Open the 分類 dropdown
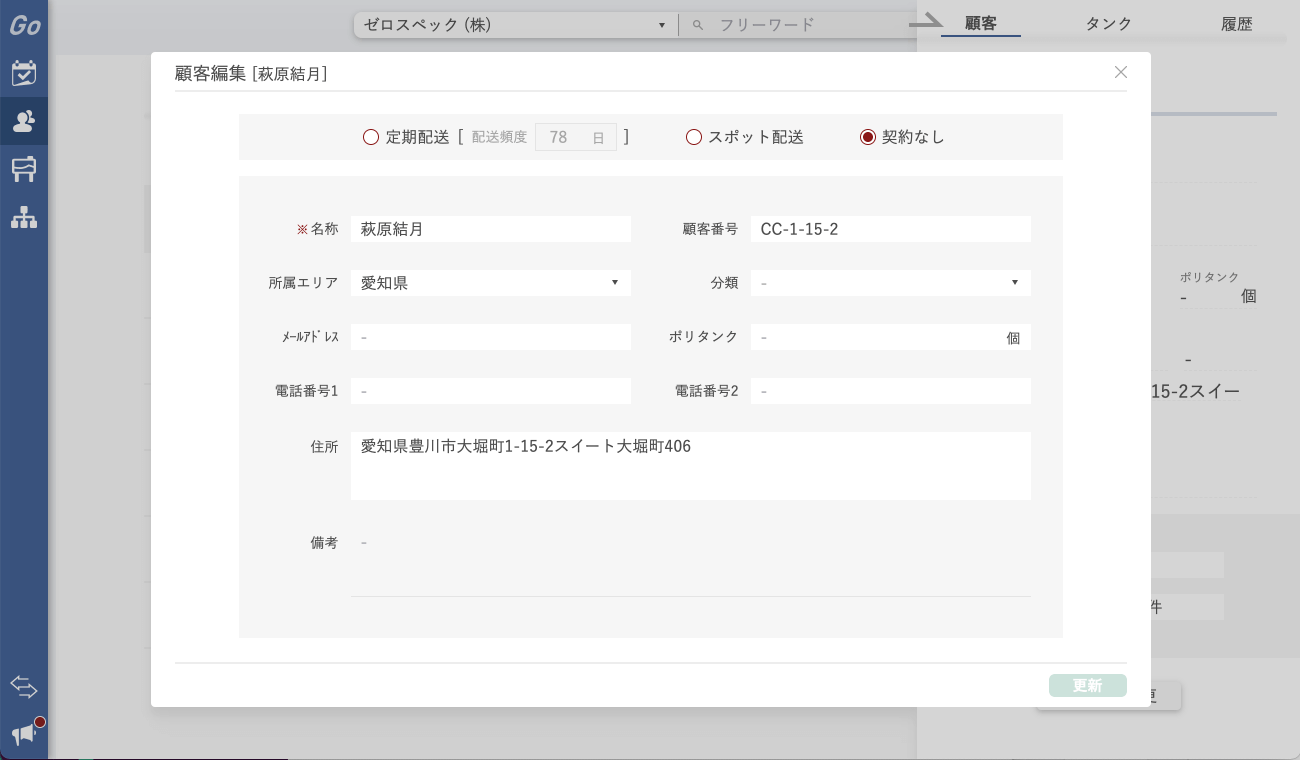 coord(891,283)
